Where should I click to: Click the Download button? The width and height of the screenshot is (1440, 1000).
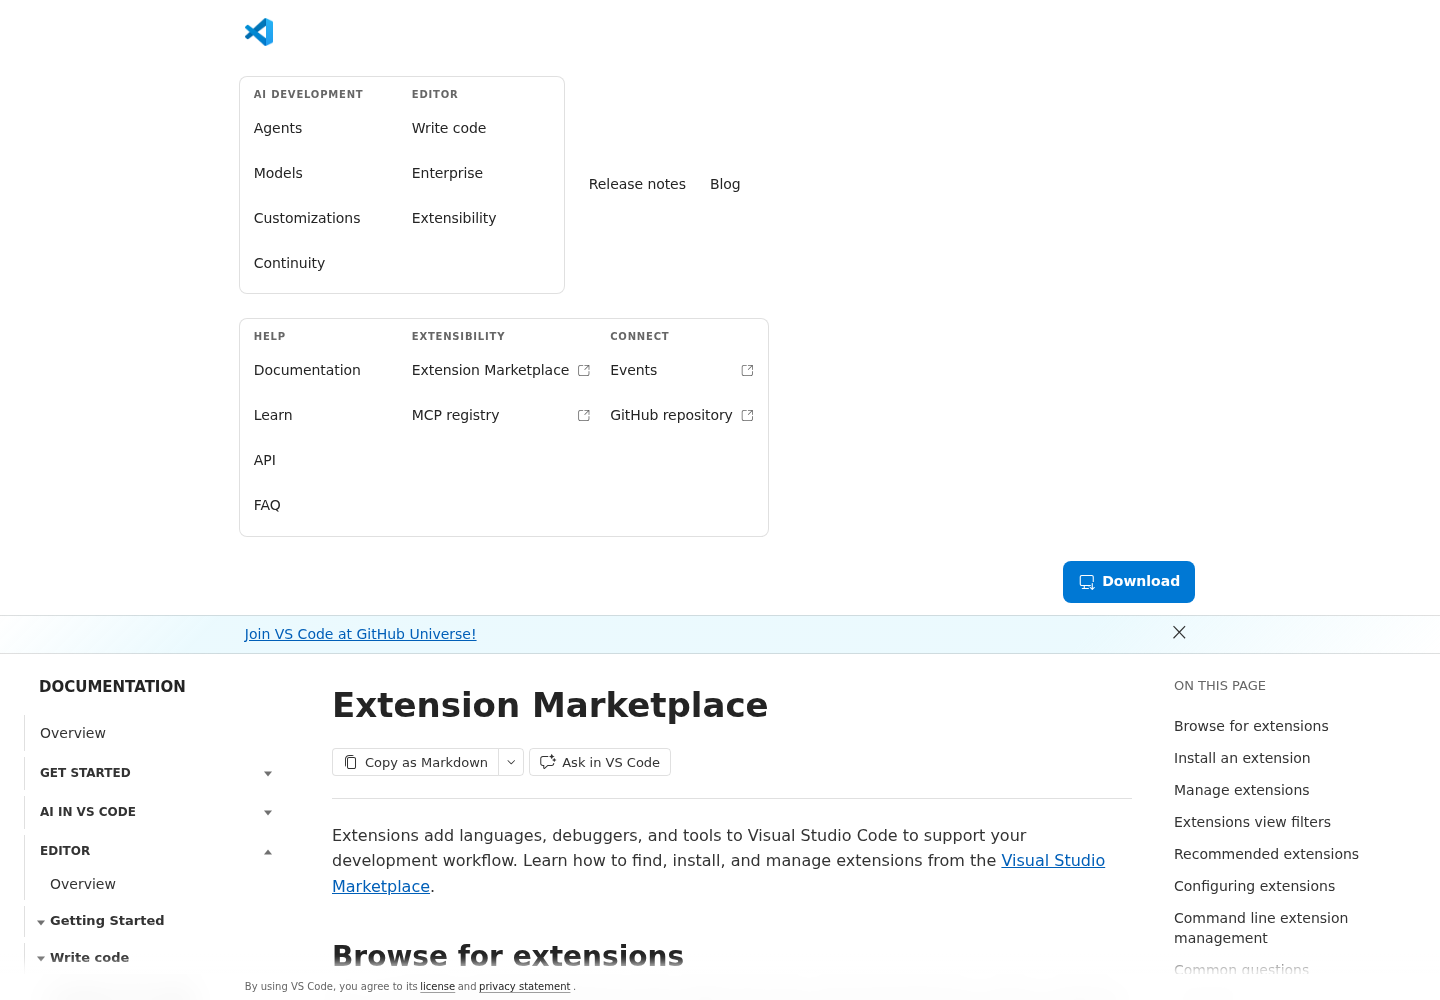(1129, 582)
